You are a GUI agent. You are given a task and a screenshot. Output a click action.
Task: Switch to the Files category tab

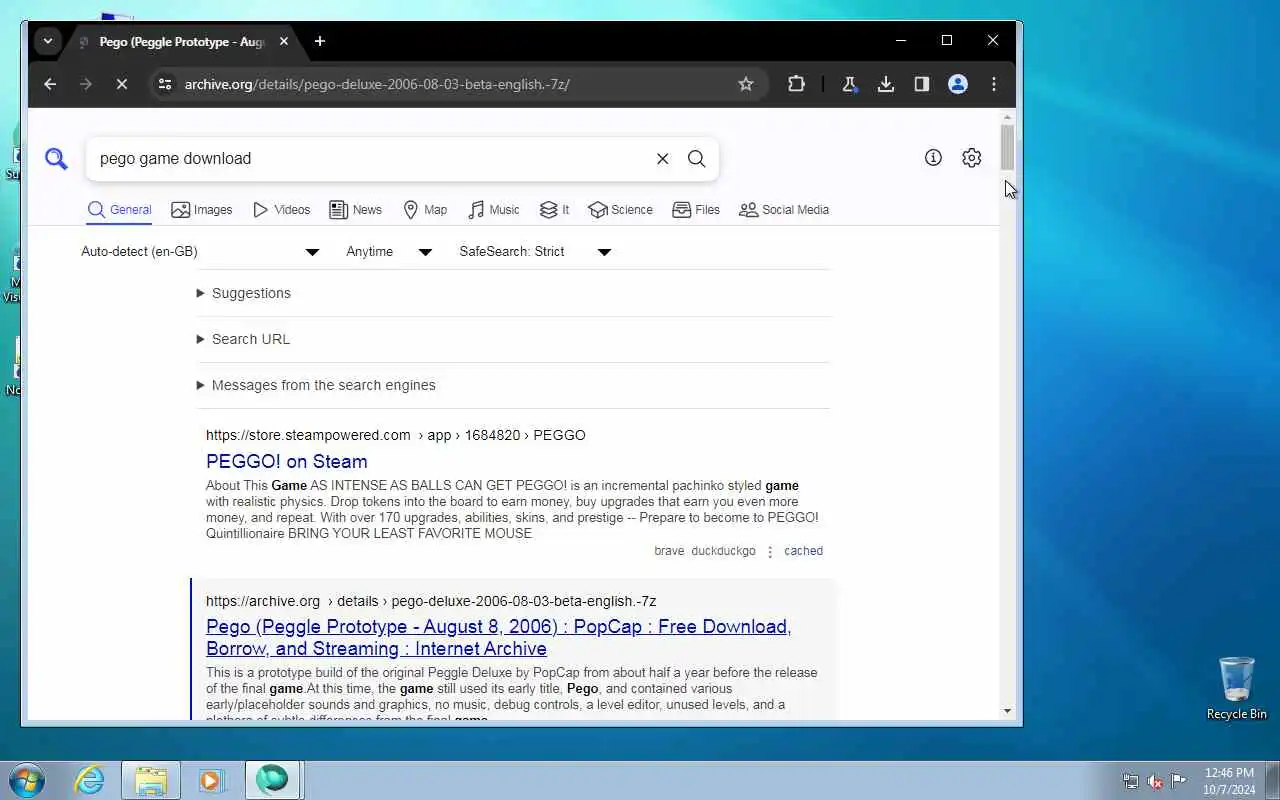pyautogui.click(x=695, y=210)
